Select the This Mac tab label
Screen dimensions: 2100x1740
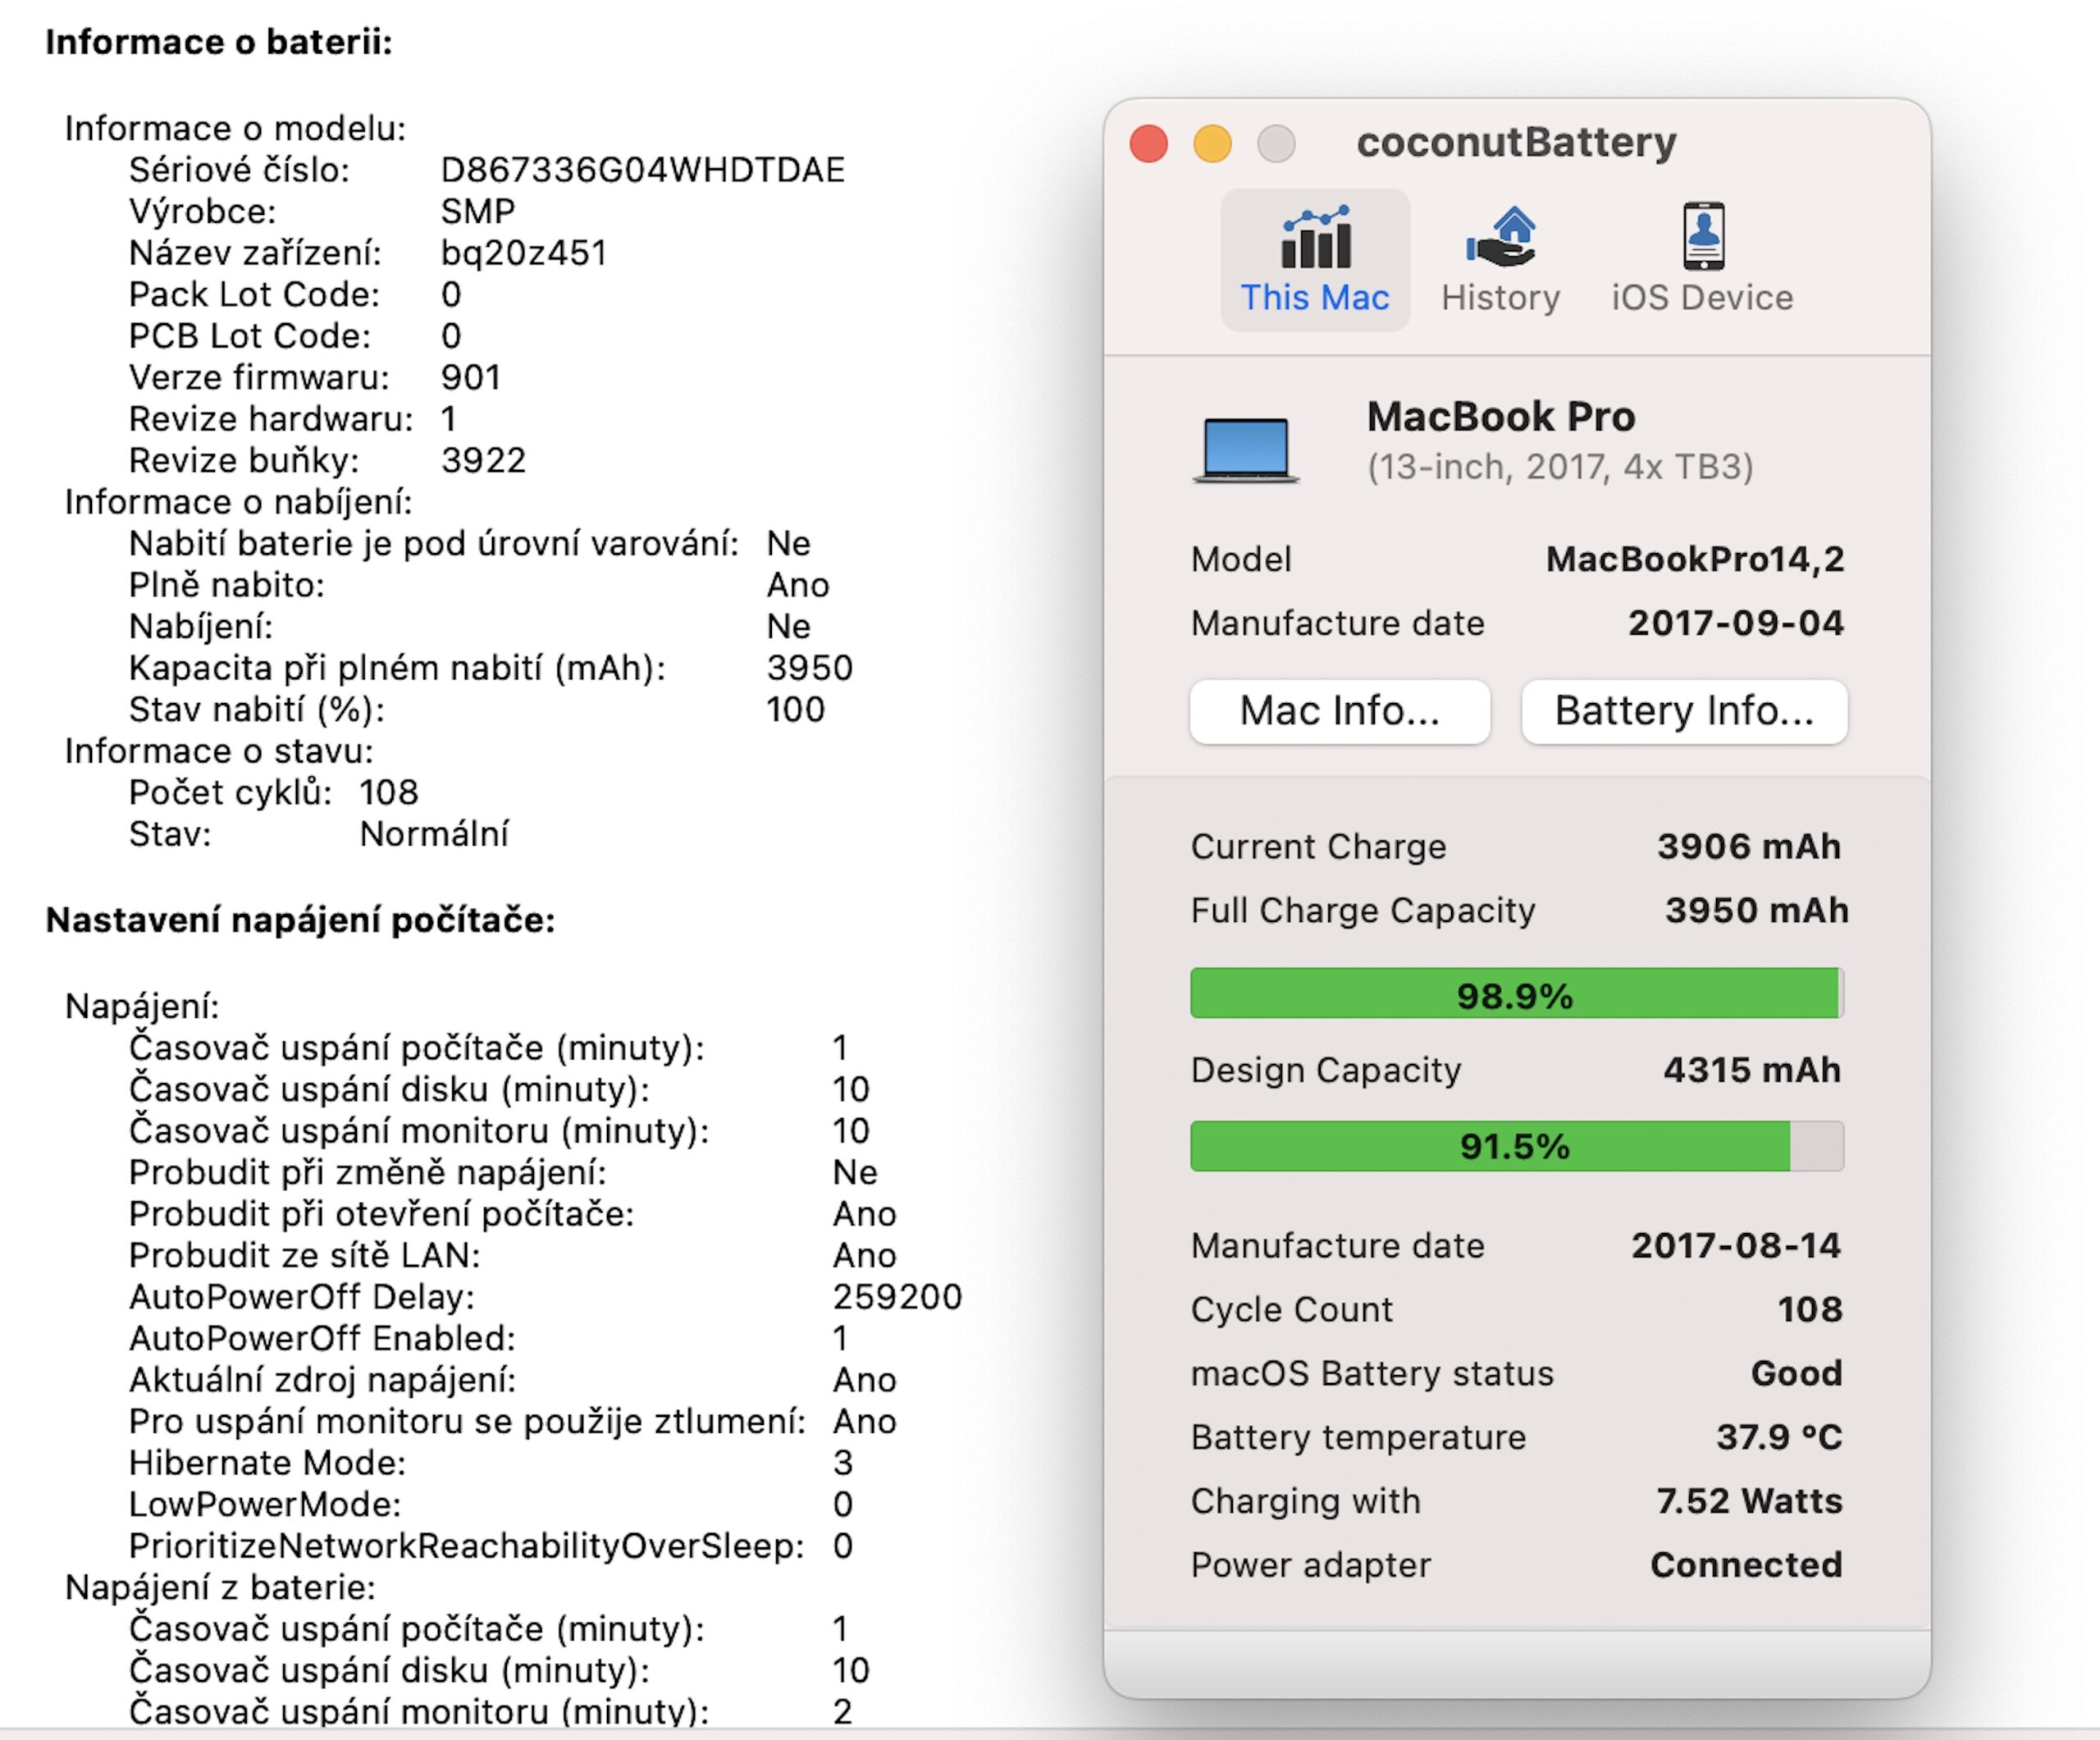(x=1315, y=298)
